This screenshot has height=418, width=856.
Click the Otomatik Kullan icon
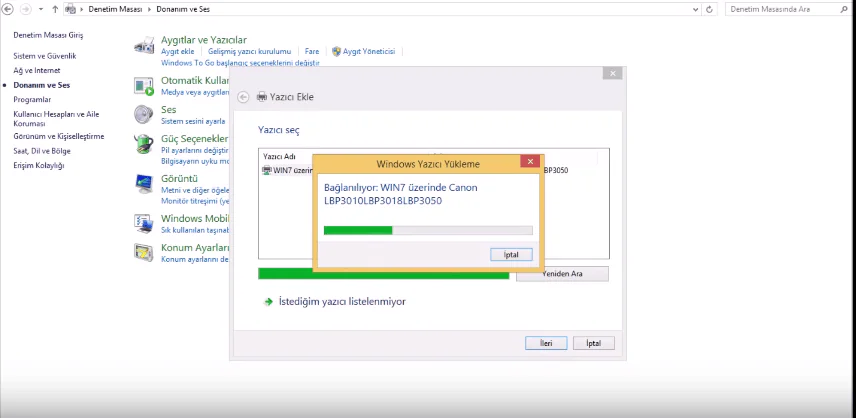click(144, 86)
